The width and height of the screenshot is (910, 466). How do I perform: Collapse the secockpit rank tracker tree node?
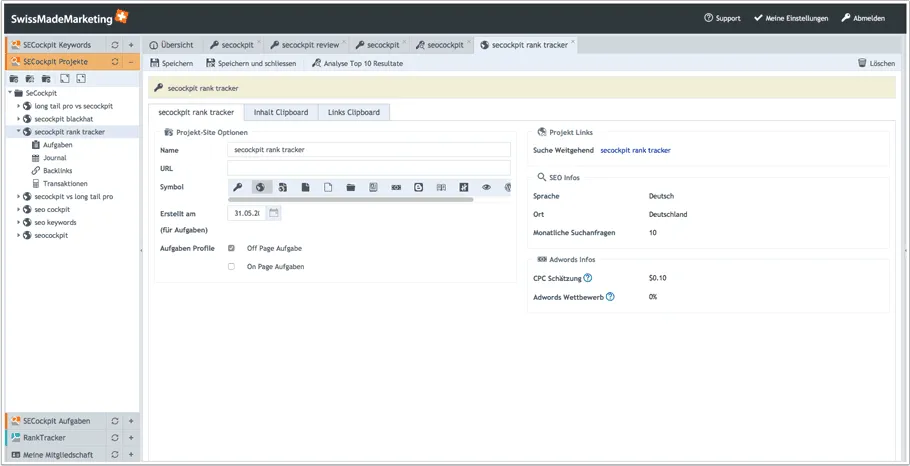[18, 131]
